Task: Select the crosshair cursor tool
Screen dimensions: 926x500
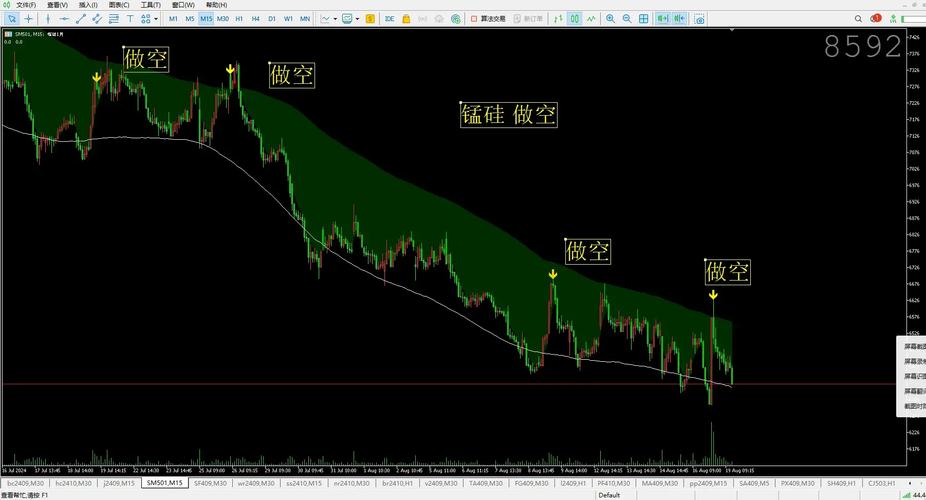Action: click(28, 18)
